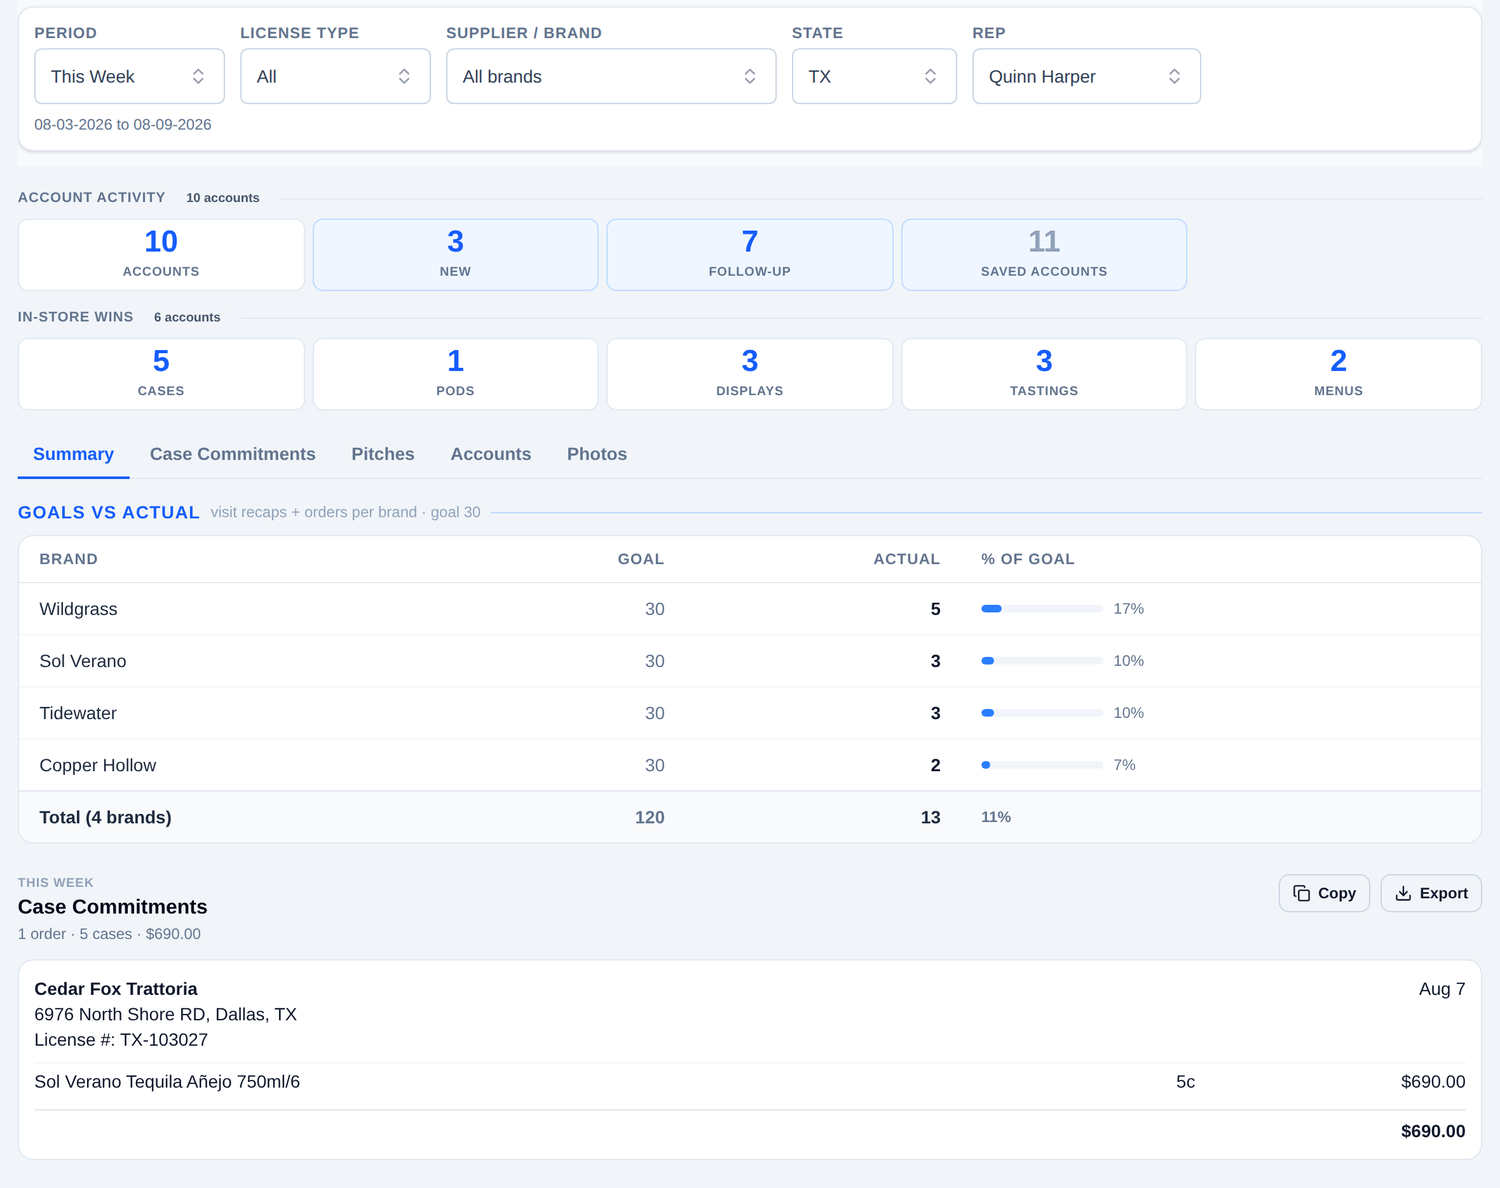Toggle the 11 Saved Accounts card
Screen dimensions: 1500x1188
point(1044,255)
